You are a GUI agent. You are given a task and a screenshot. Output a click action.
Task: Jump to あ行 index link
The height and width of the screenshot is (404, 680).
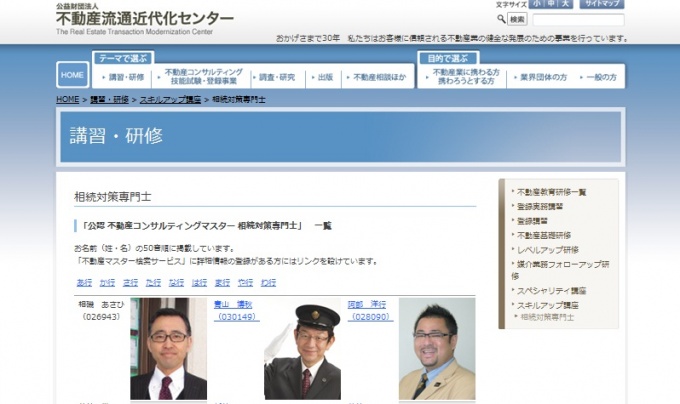(x=84, y=283)
